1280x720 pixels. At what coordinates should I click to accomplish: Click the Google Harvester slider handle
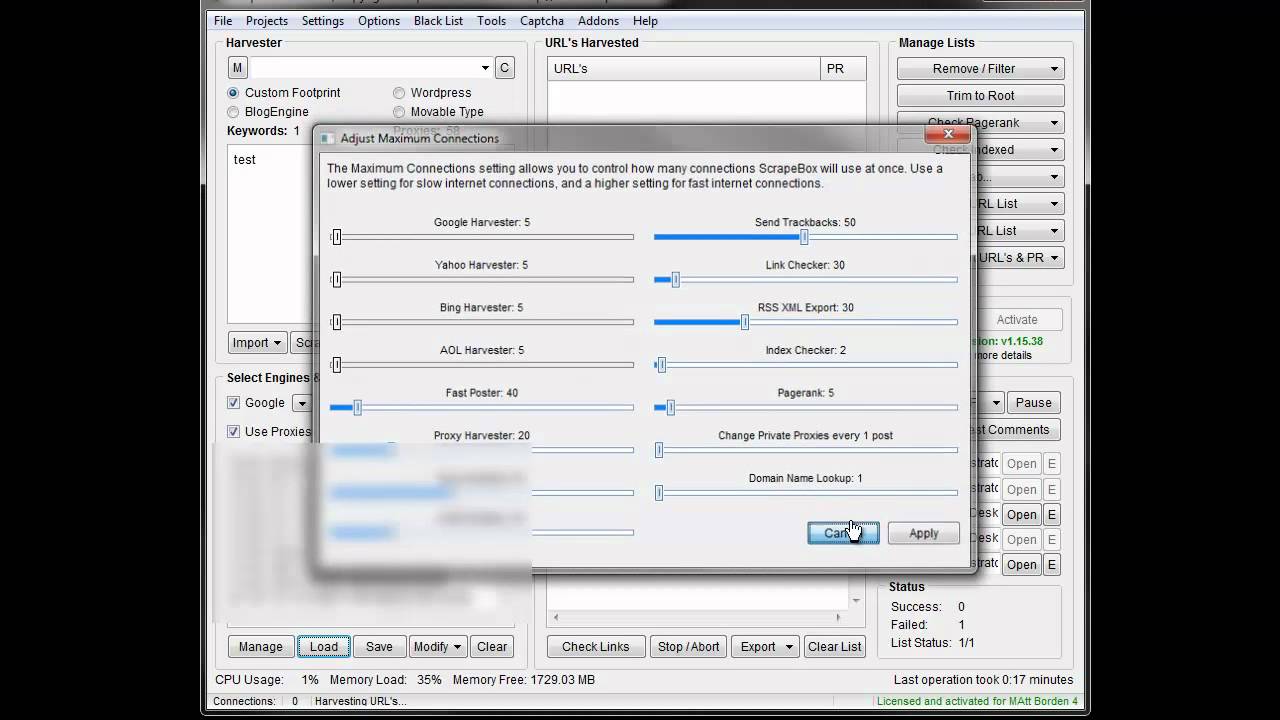click(x=337, y=237)
